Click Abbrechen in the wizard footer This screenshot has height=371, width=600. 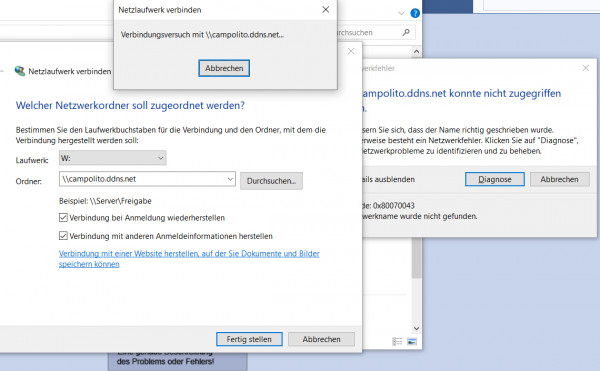pyautogui.click(x=321, y=339)
